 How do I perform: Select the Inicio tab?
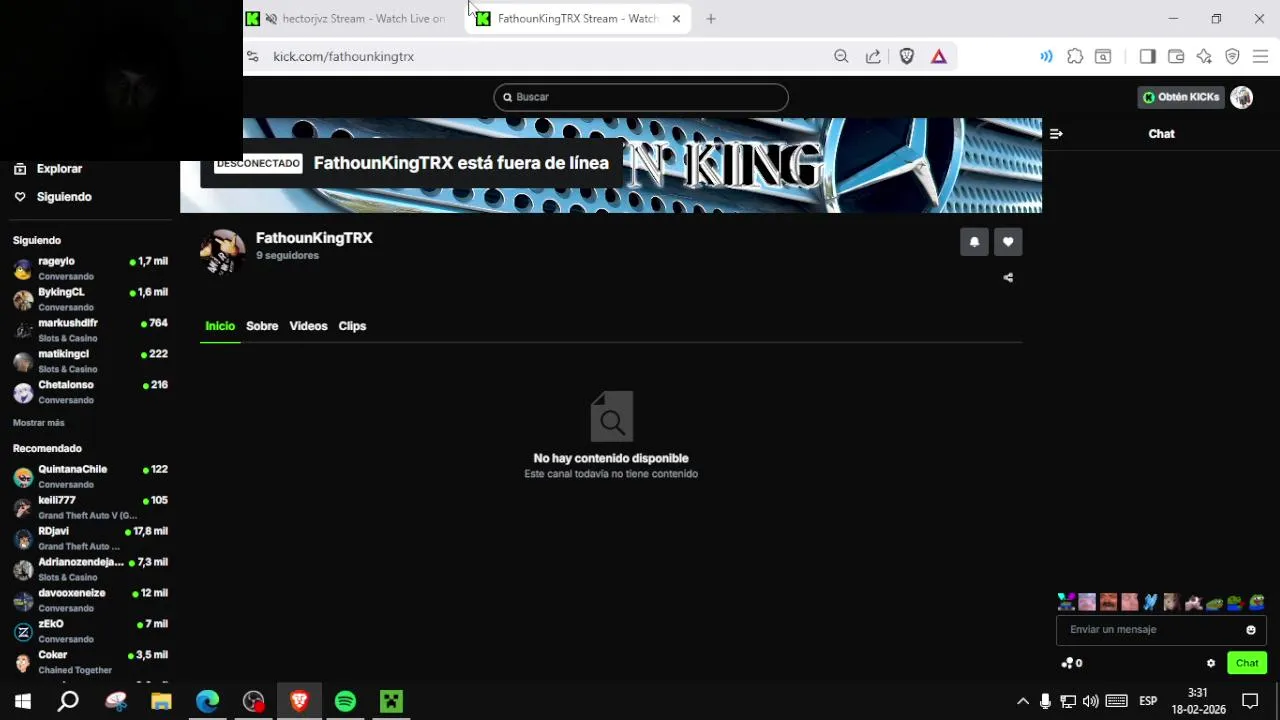click(x=220, y=326)
